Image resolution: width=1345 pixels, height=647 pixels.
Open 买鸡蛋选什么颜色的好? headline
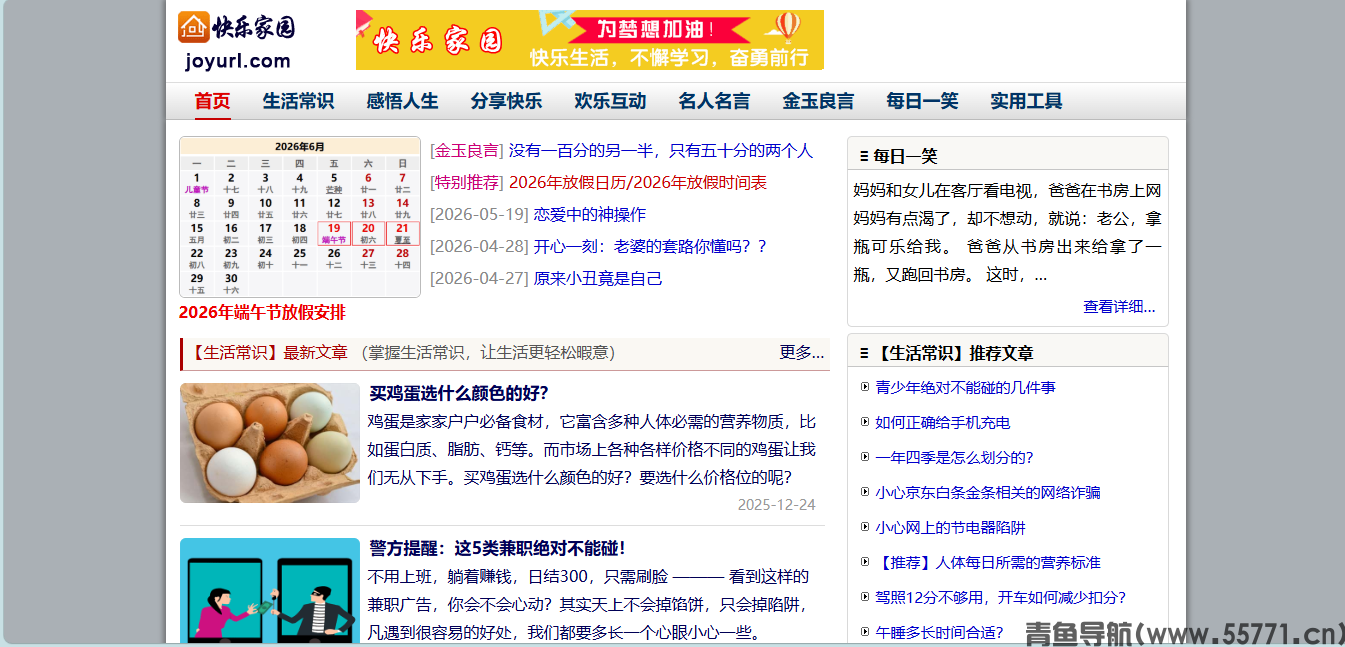pyautogui.click(x=459, y=393)
